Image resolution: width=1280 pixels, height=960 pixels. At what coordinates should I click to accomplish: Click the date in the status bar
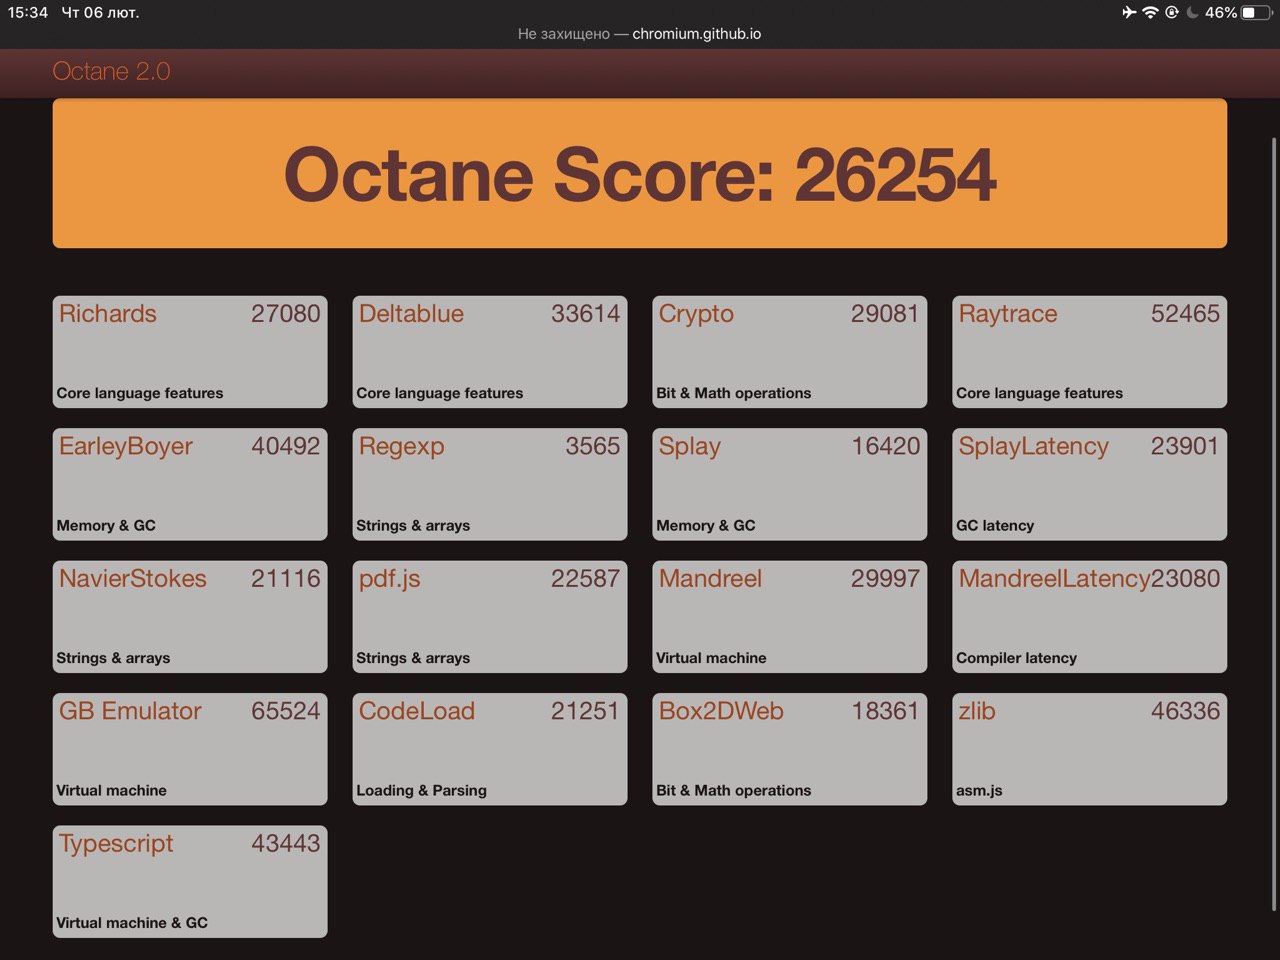(x=100, y=13)
